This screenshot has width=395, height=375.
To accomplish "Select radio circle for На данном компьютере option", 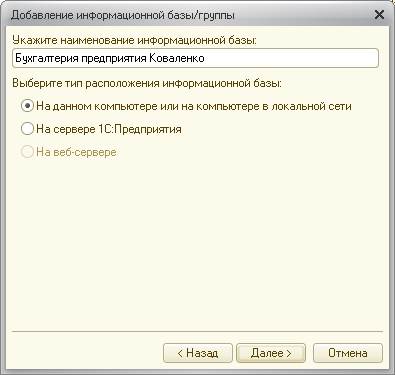I will pos(27,106).
